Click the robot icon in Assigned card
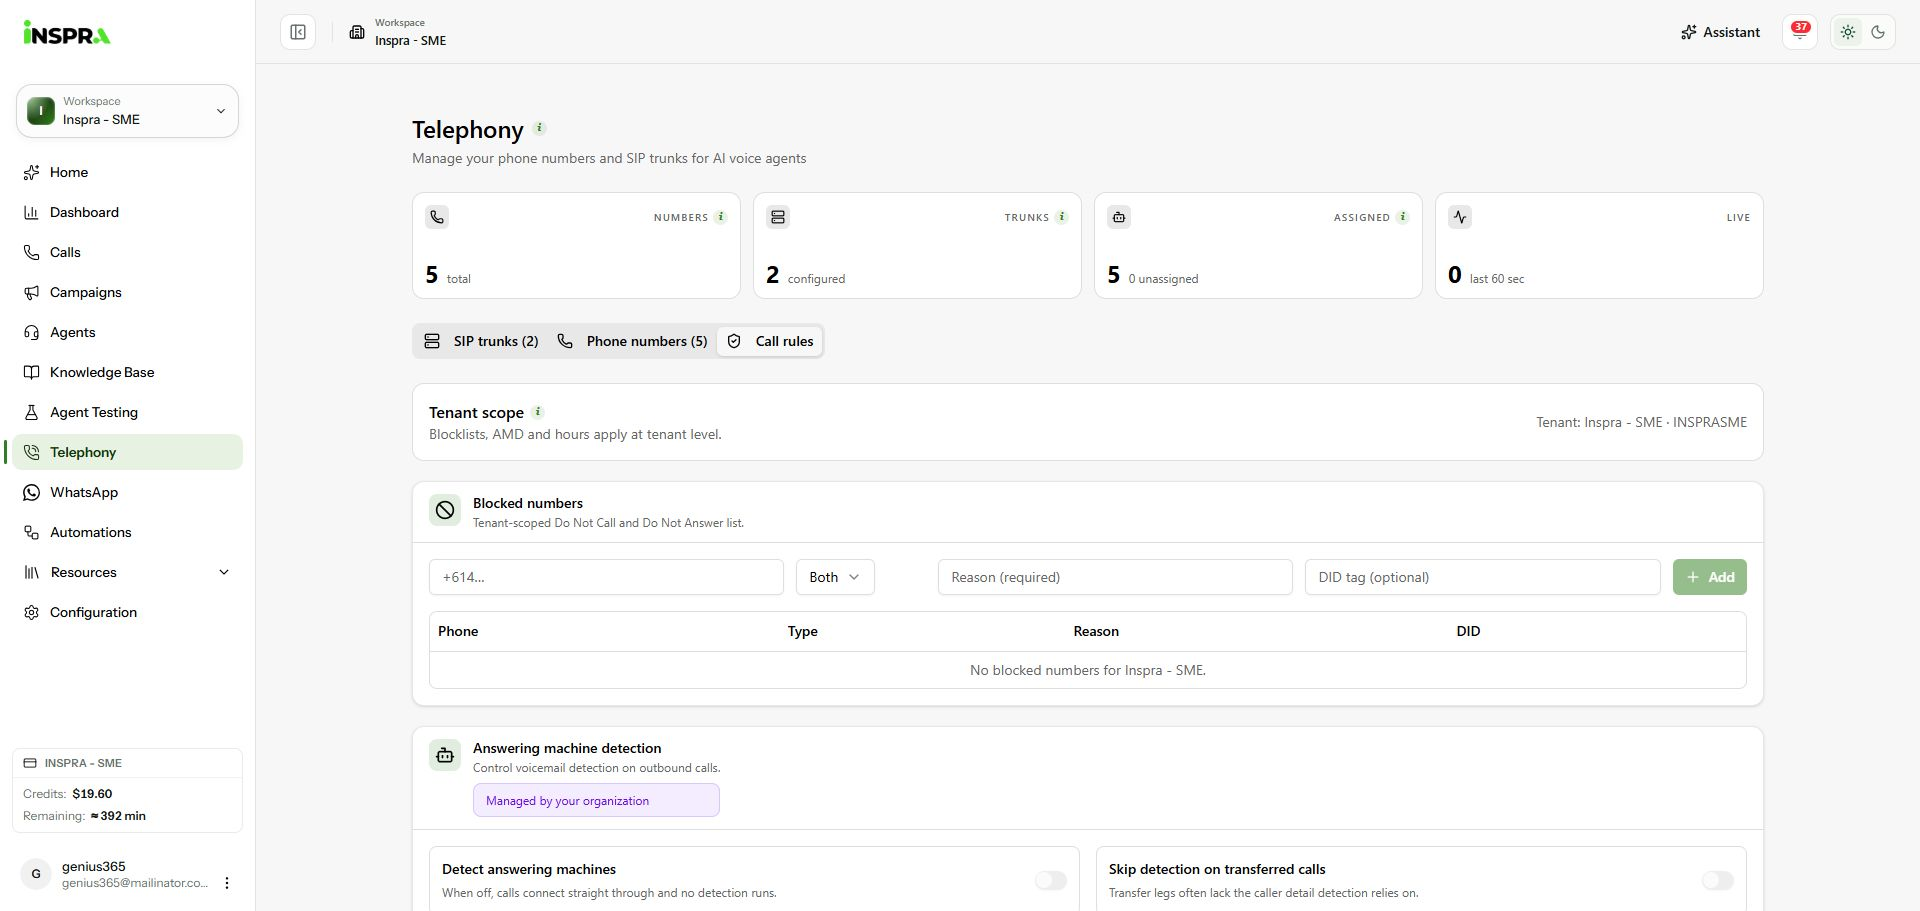Image resolution: width=1920 pixels, height=911 pixels. 1119,217
